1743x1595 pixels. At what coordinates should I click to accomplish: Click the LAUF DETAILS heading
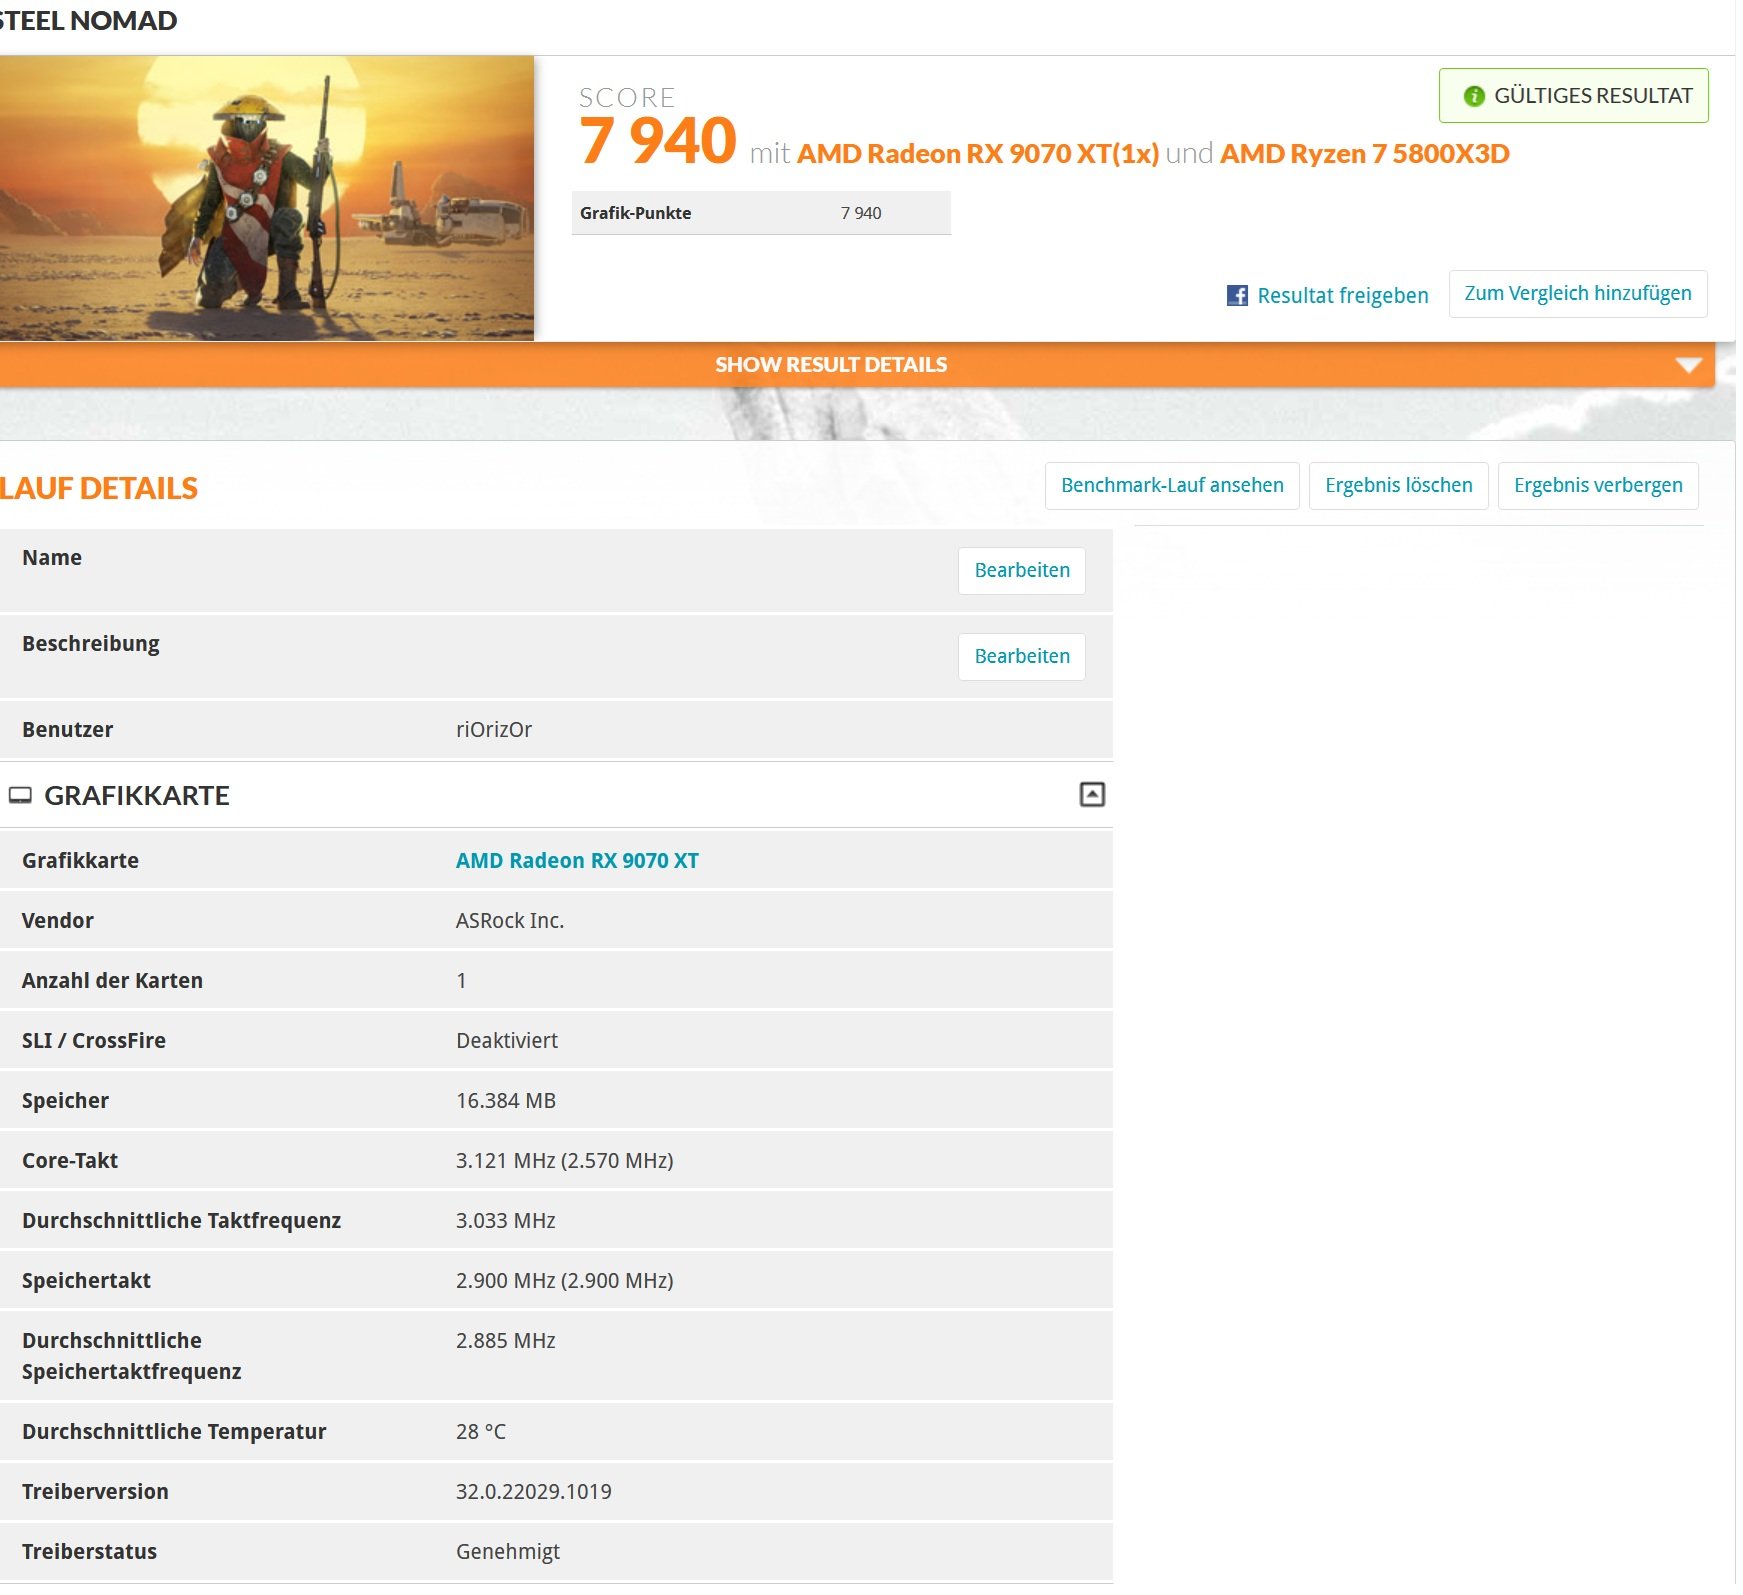point(99,488)
